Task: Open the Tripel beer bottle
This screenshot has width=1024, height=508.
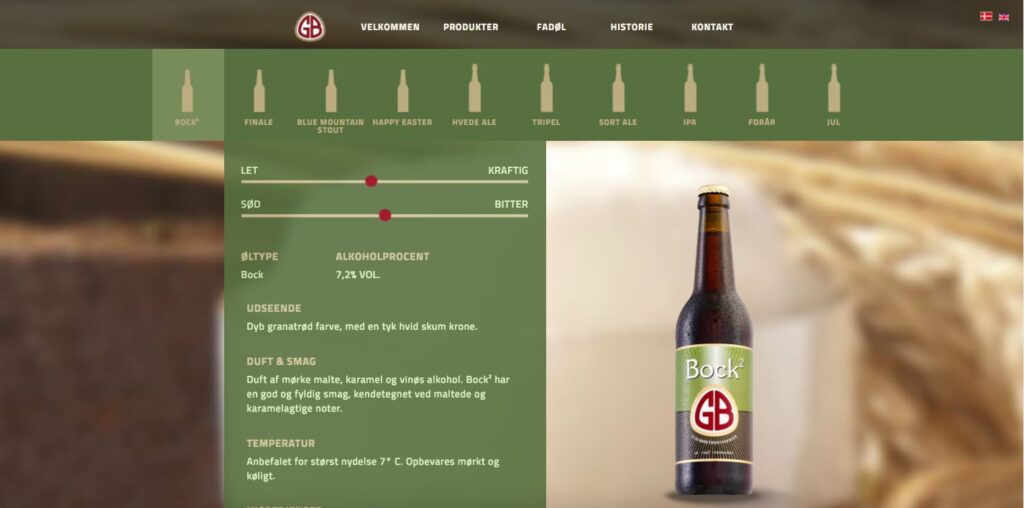Action: 547,88
